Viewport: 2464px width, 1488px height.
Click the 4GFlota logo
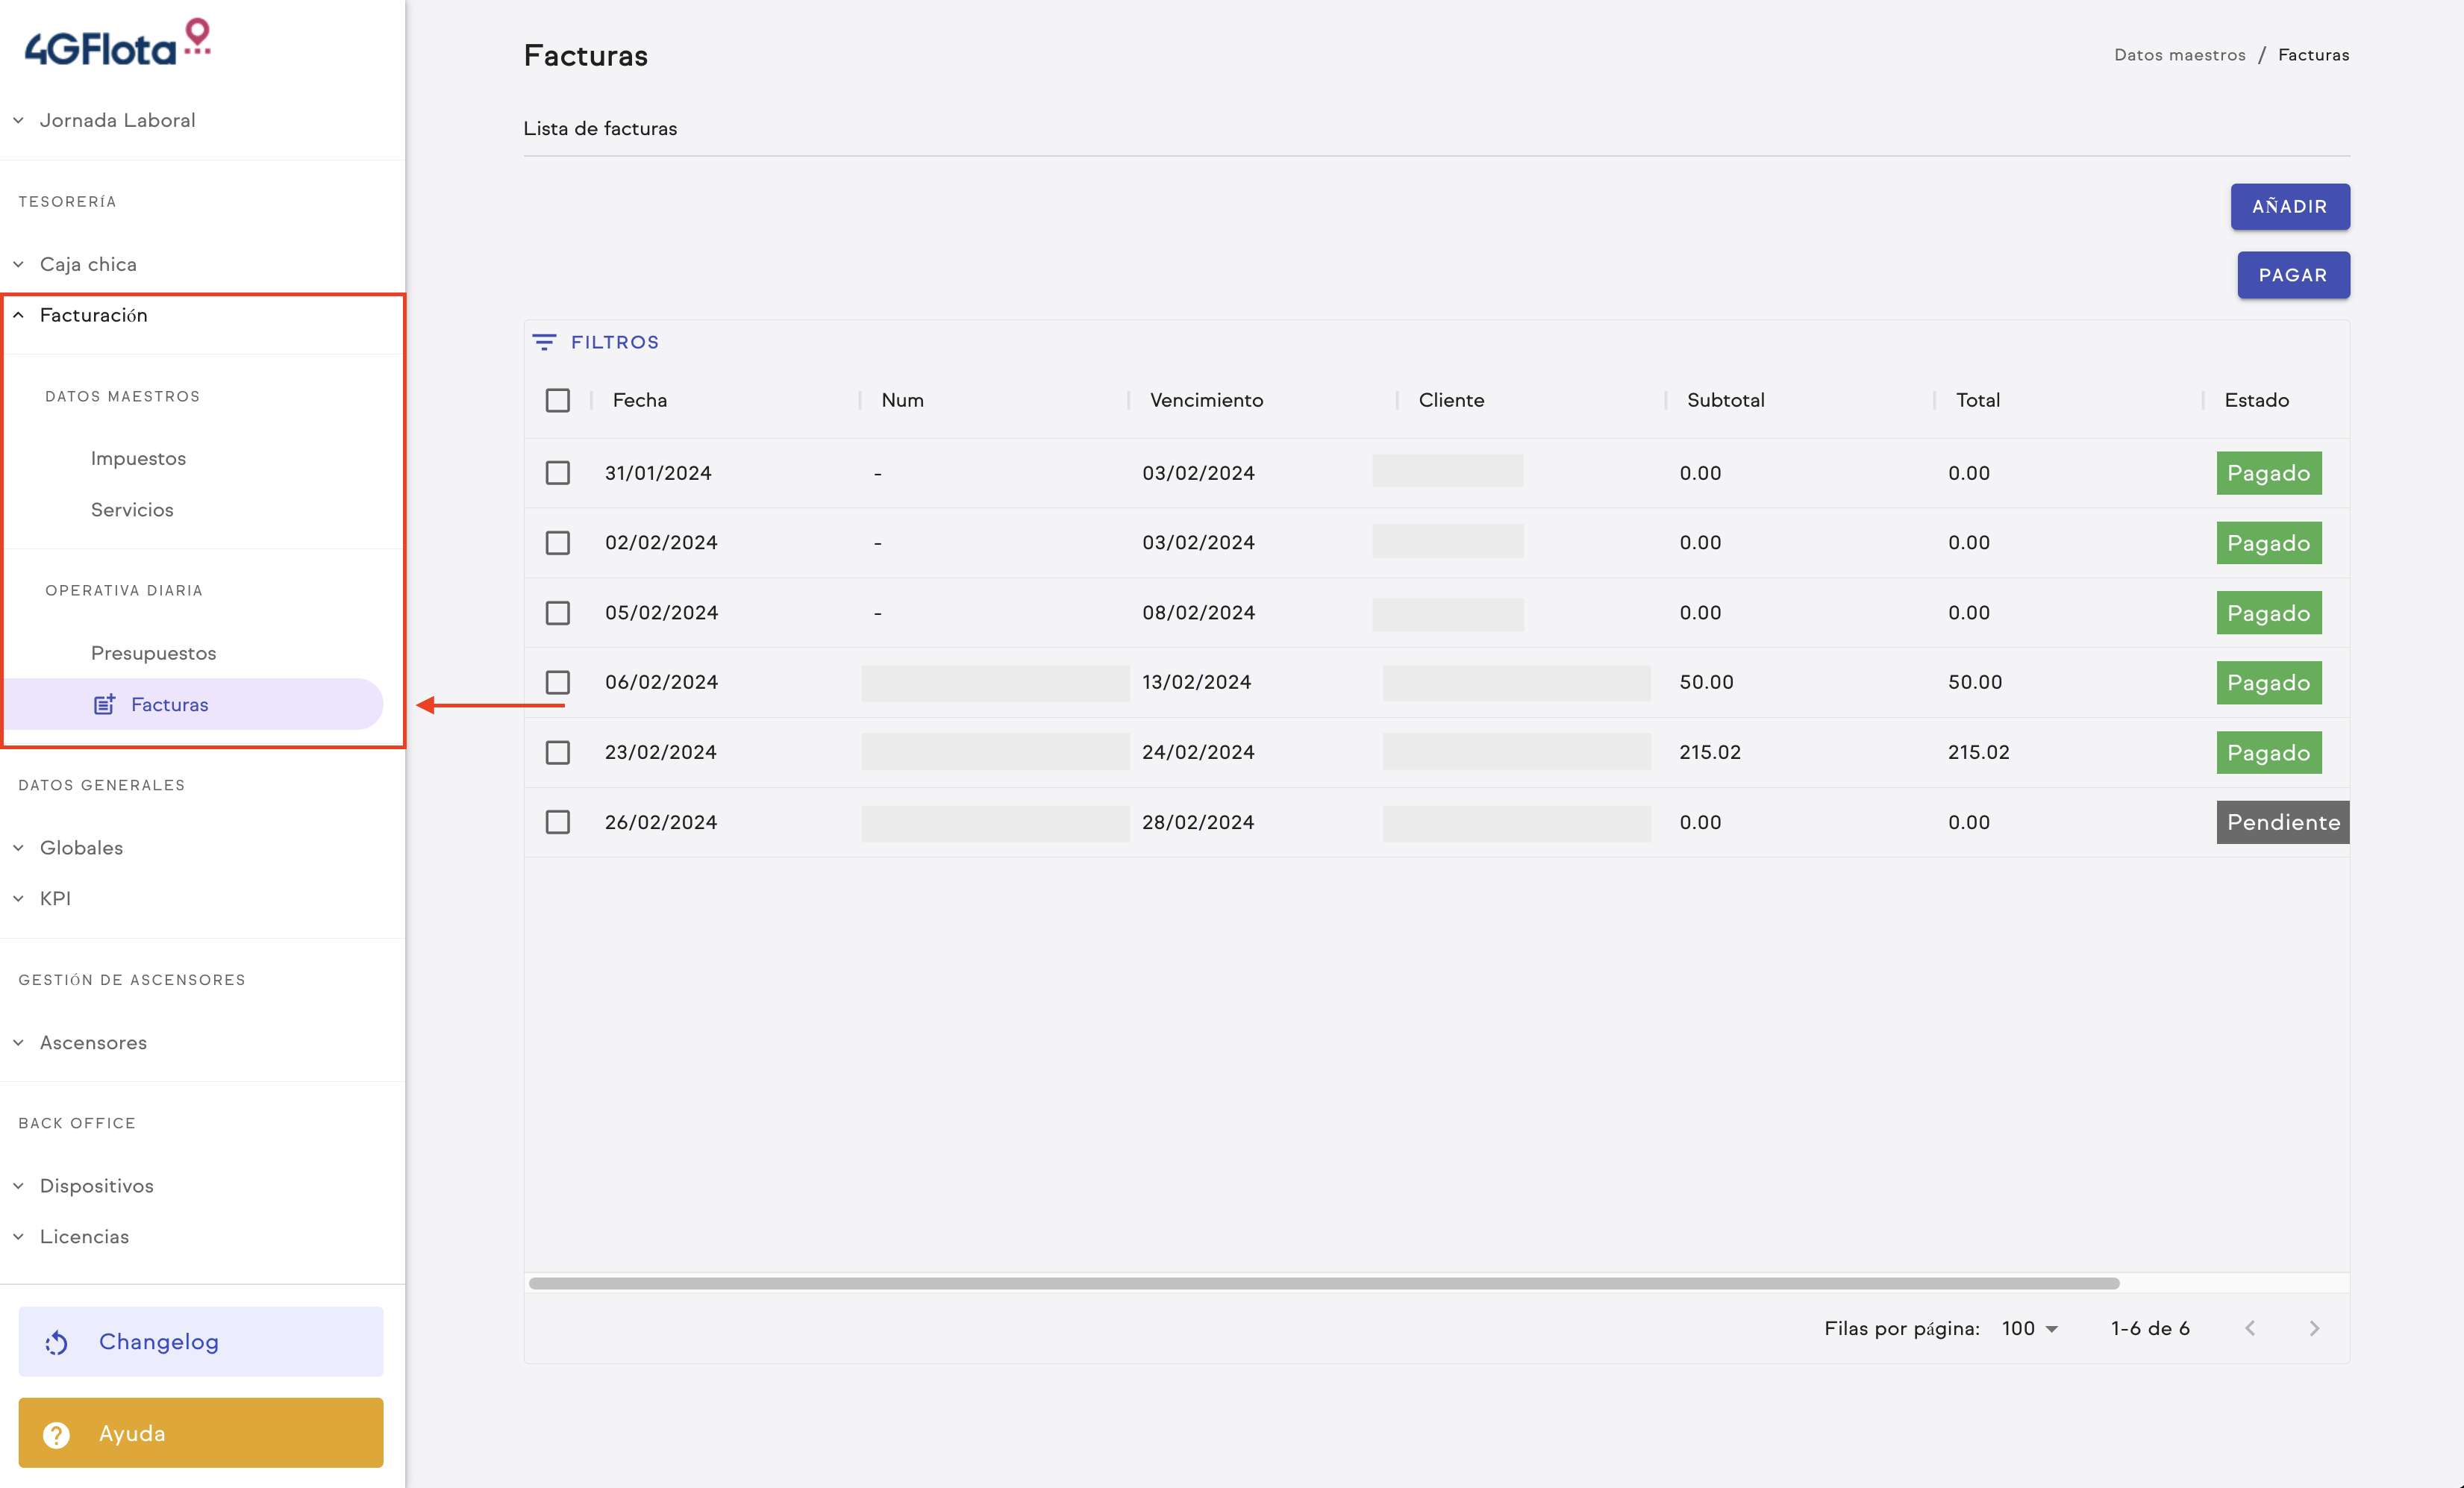click(118, 45)
